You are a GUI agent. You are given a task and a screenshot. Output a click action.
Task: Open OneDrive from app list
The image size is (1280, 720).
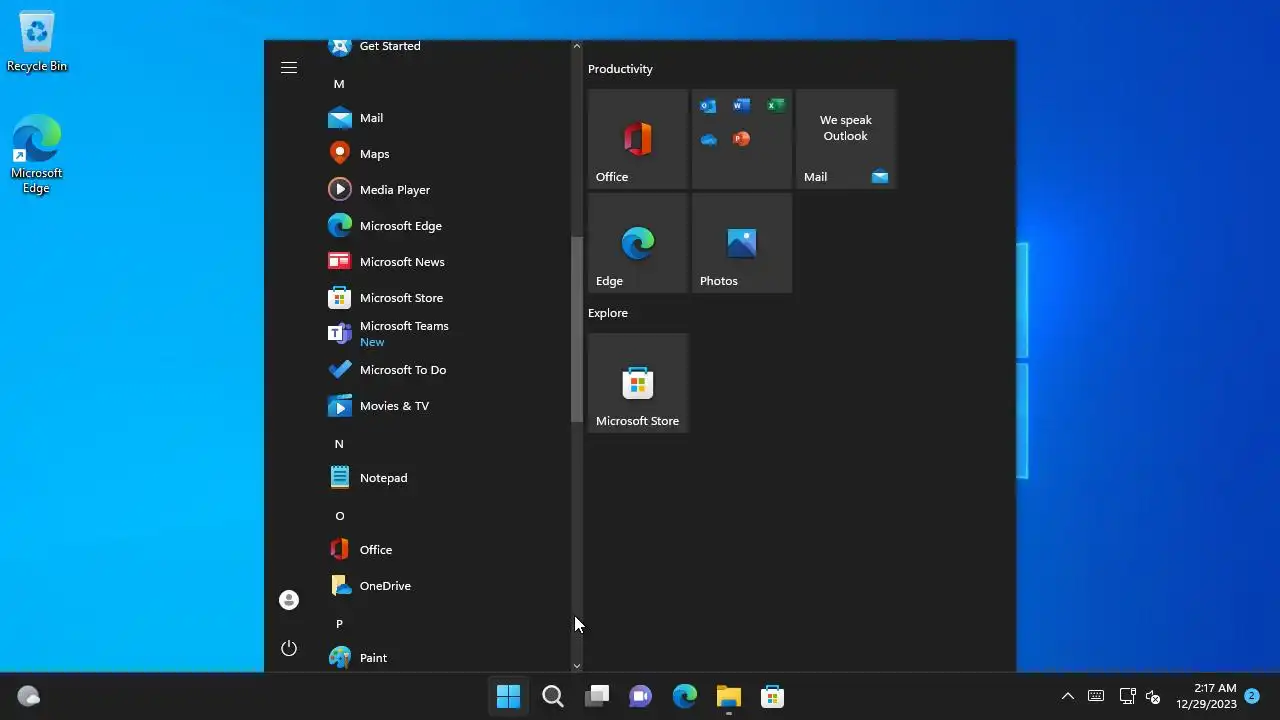coord(446,586)
